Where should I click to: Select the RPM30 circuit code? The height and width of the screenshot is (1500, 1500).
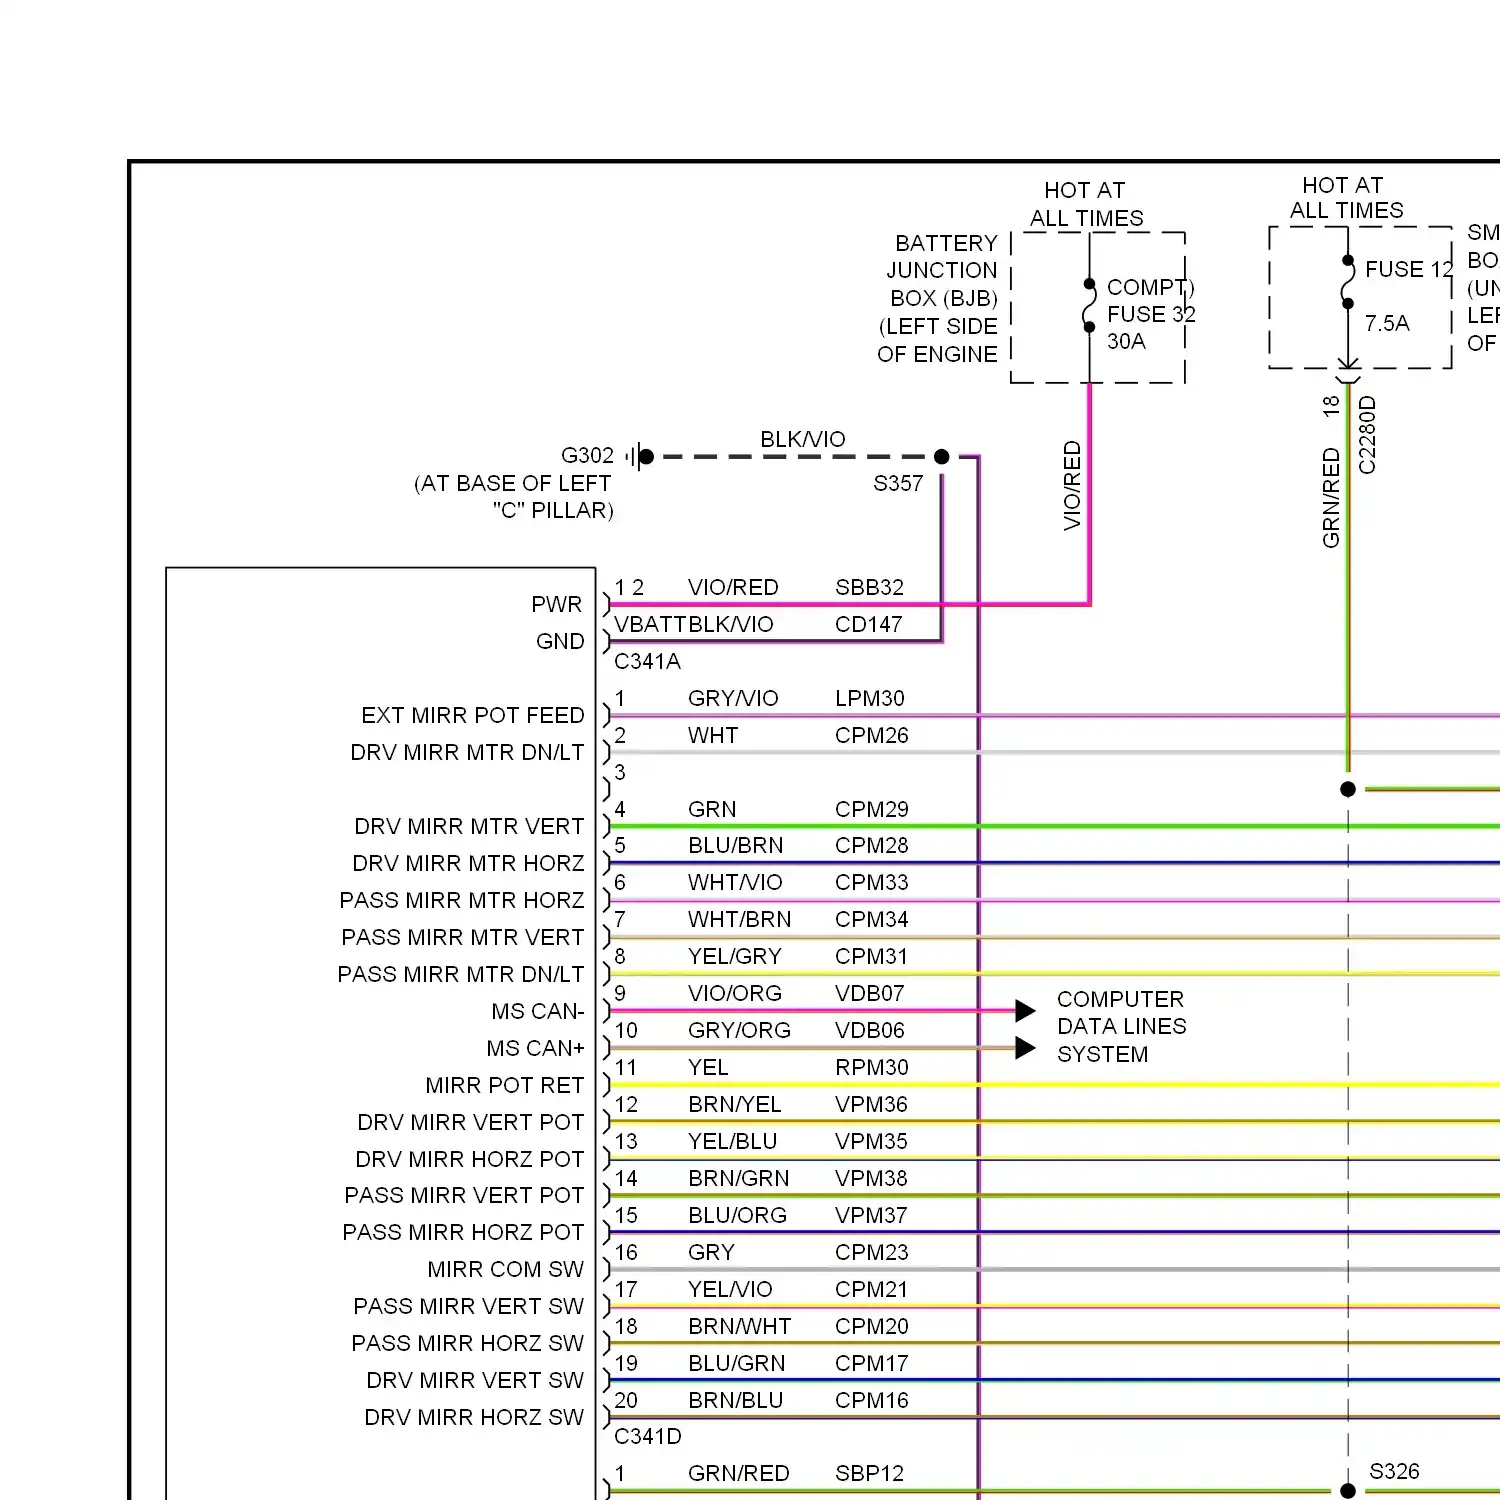tap(872, 1067)
